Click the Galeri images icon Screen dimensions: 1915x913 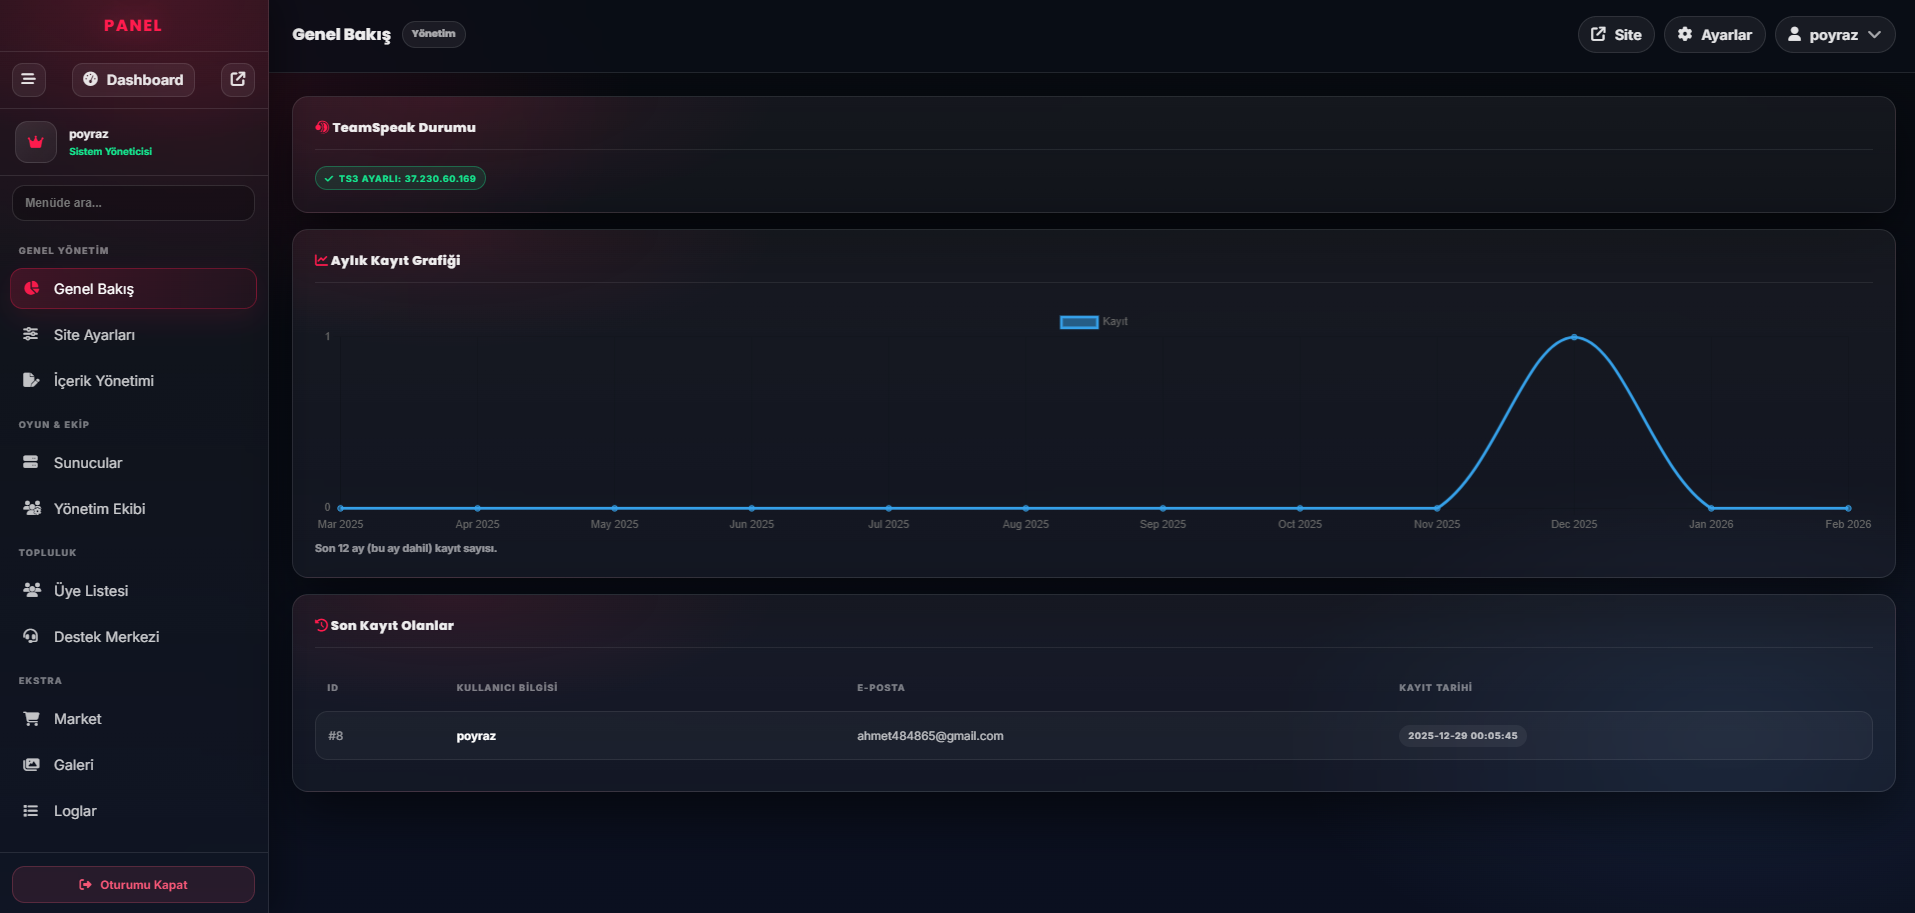(x=31, y=764)
